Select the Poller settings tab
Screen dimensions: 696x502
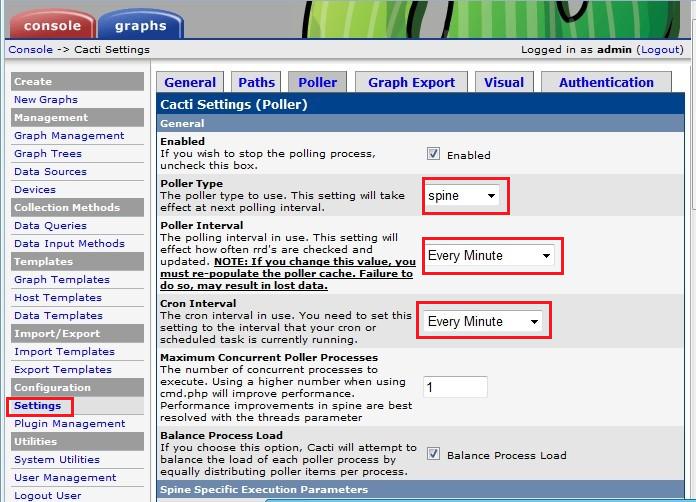317,83
